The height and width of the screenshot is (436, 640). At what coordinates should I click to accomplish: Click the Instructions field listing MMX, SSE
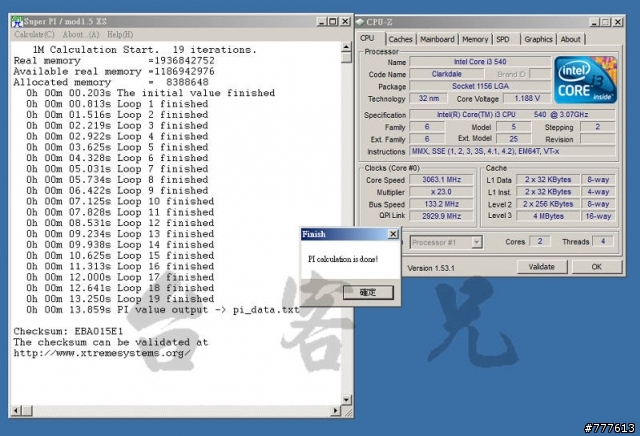[512, 151]
